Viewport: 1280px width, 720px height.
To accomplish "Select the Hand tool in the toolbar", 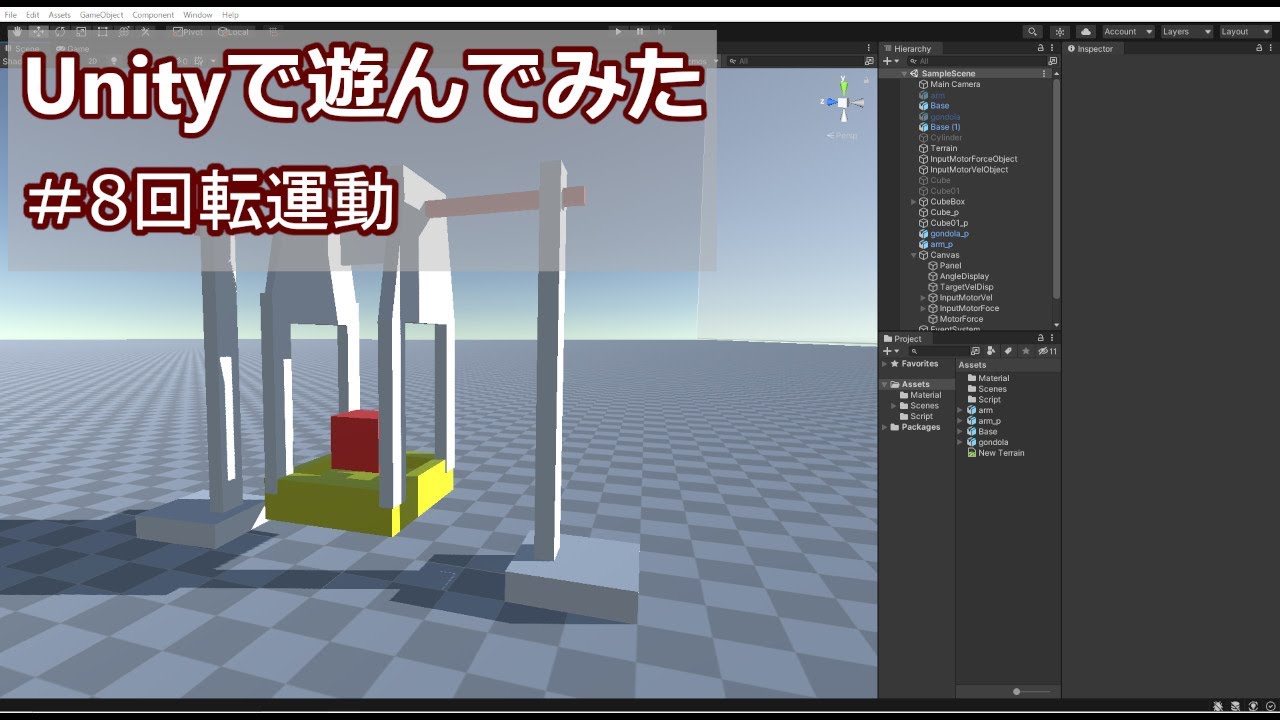I will [x=17, y=32].
